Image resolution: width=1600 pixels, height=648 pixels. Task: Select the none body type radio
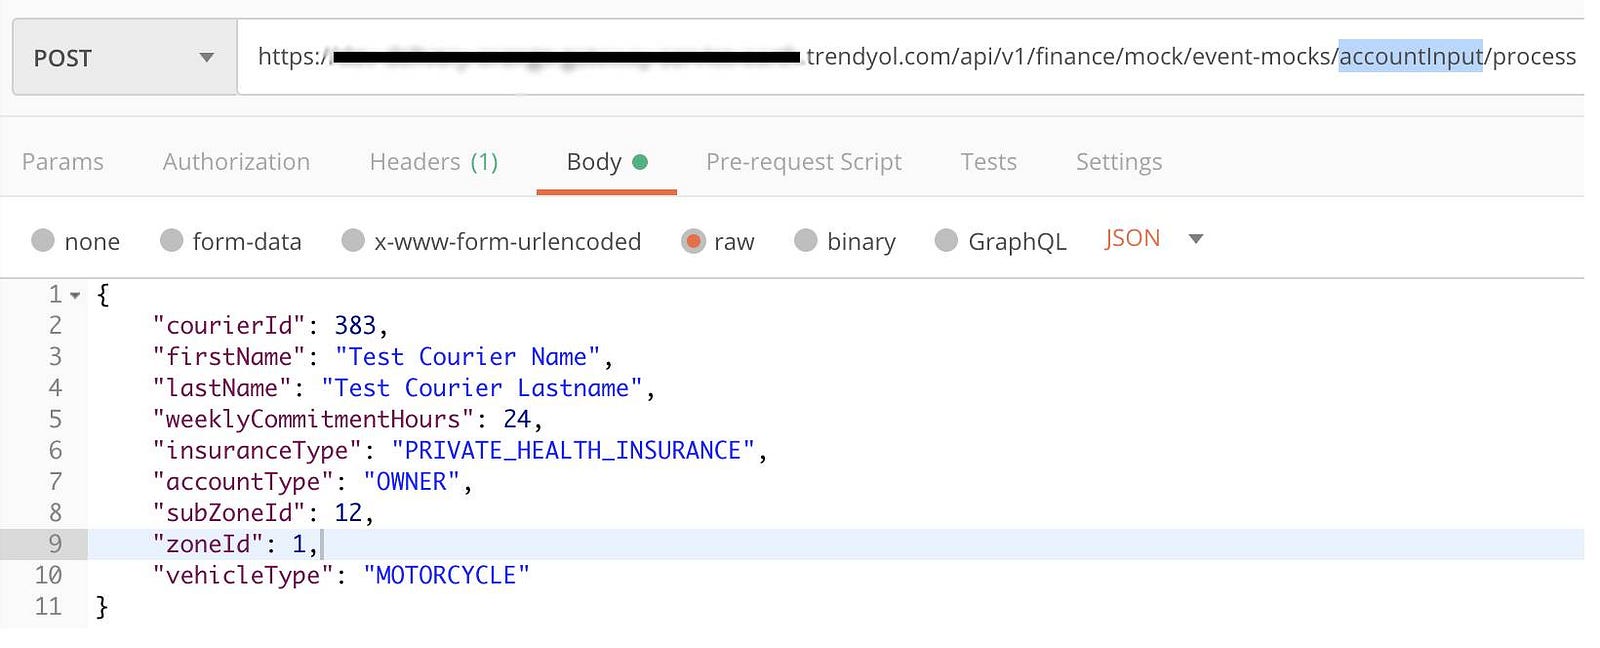point(43,241)
